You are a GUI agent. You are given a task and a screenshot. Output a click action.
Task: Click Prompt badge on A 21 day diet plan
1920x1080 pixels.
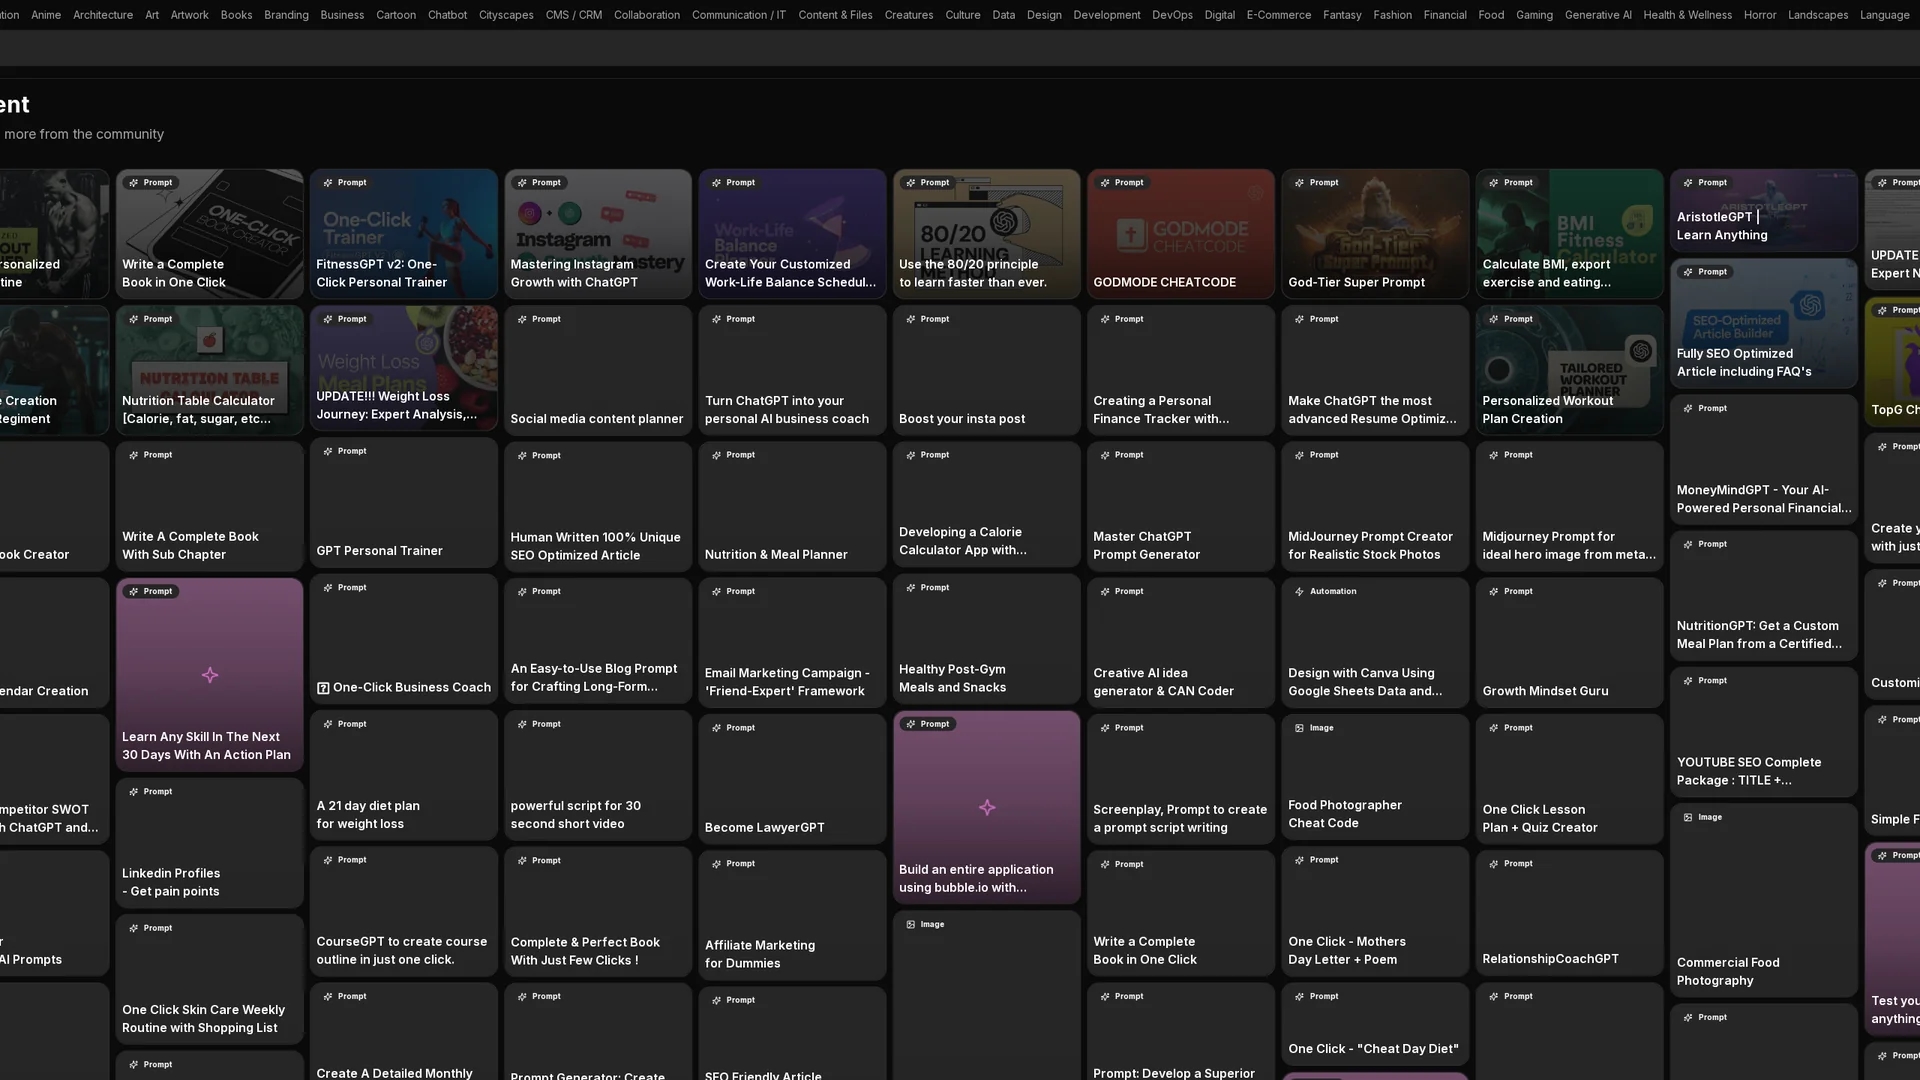click(x=344, y=724)
